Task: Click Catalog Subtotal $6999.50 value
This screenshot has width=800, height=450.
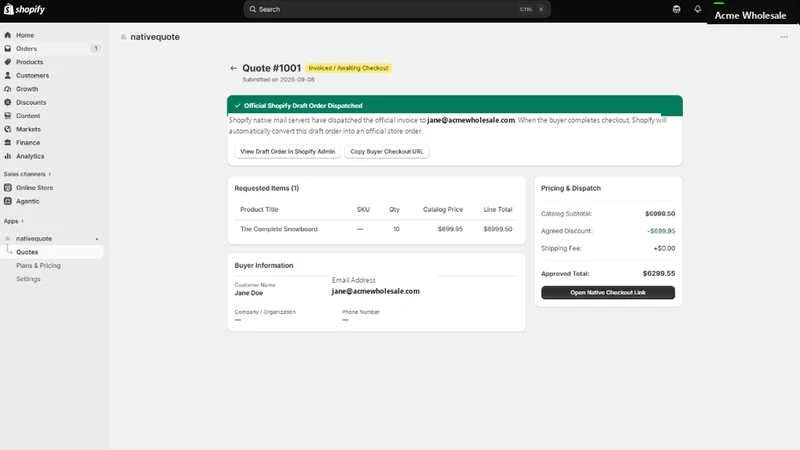Action: [660, 214]
